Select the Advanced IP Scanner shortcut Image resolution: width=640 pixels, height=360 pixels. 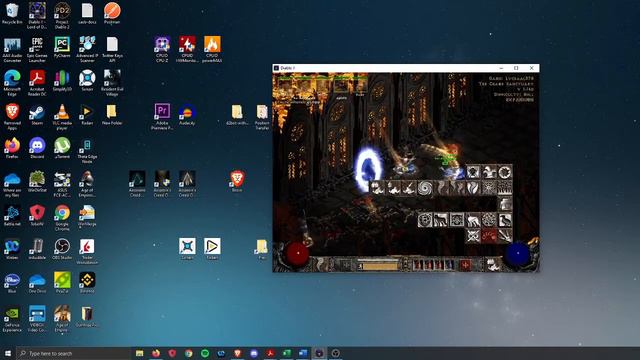point(87,49)
